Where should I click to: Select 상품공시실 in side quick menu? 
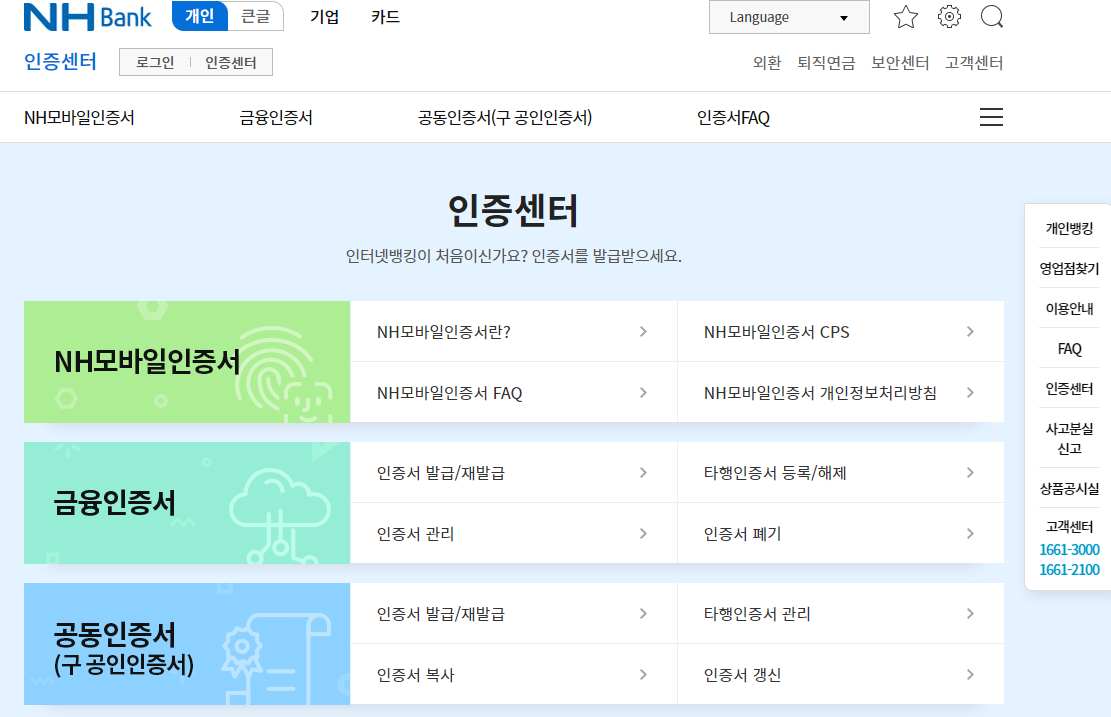click(x=1069, y=488)
